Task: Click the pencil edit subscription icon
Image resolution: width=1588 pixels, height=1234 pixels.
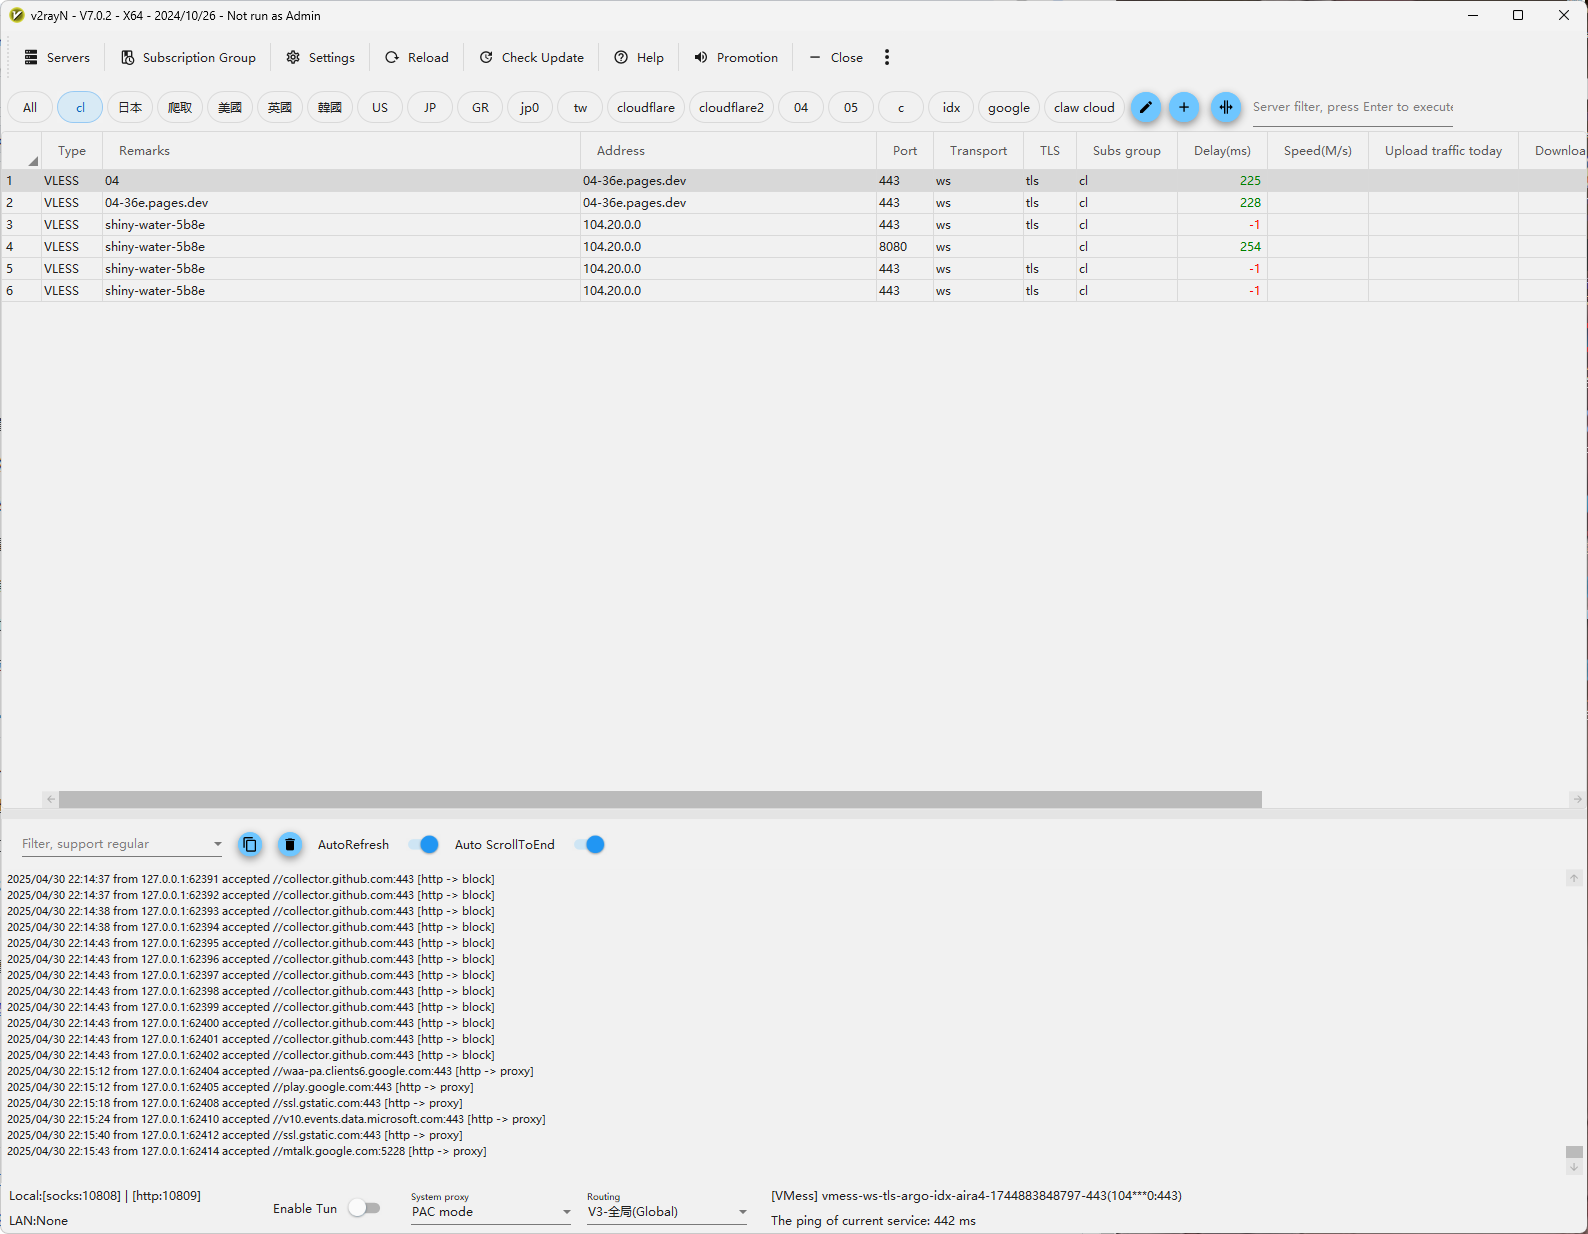Action: (x=1145, y=107)
